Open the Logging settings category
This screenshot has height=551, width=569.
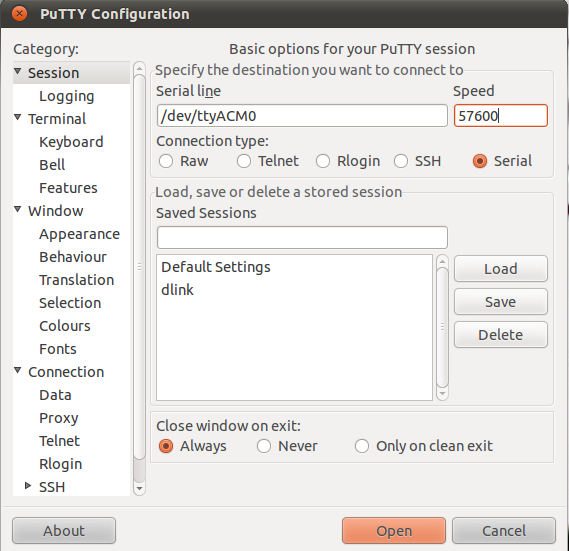click(x=67, y=96)
